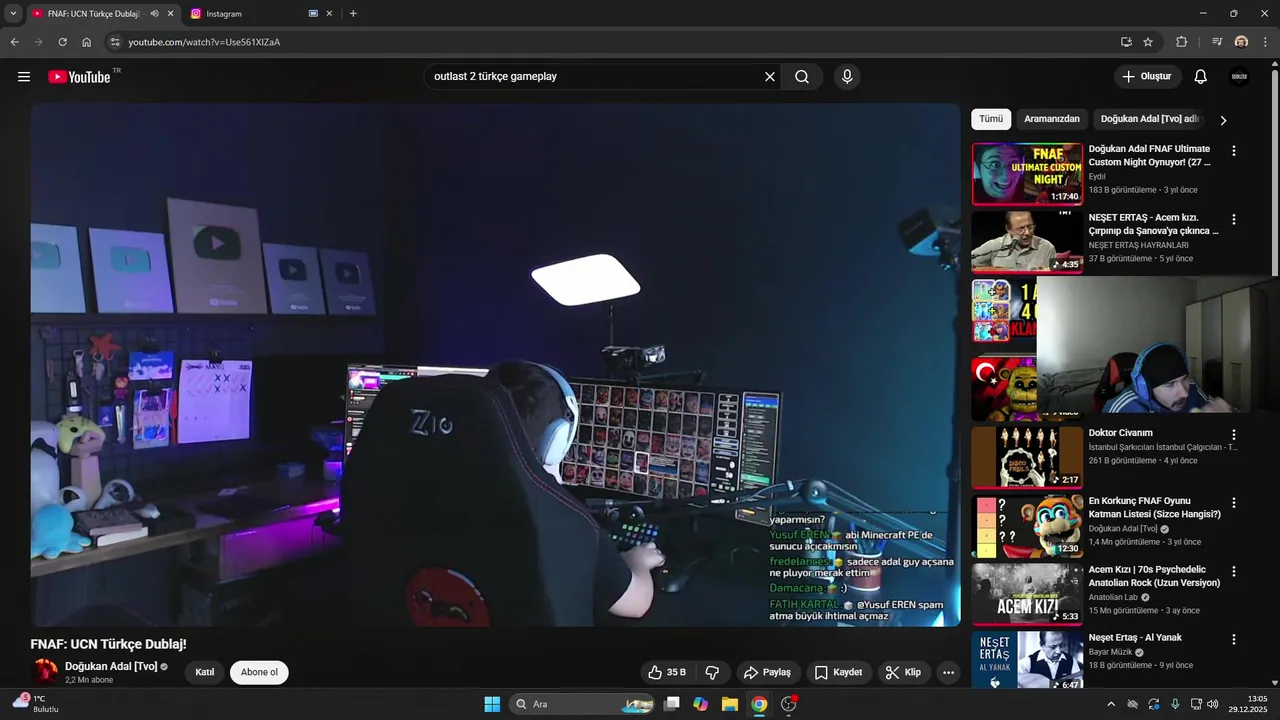Bookmark this page with star icon
The width and height of the screenshot is (1280, 720).
click(x=1148, y=42)
